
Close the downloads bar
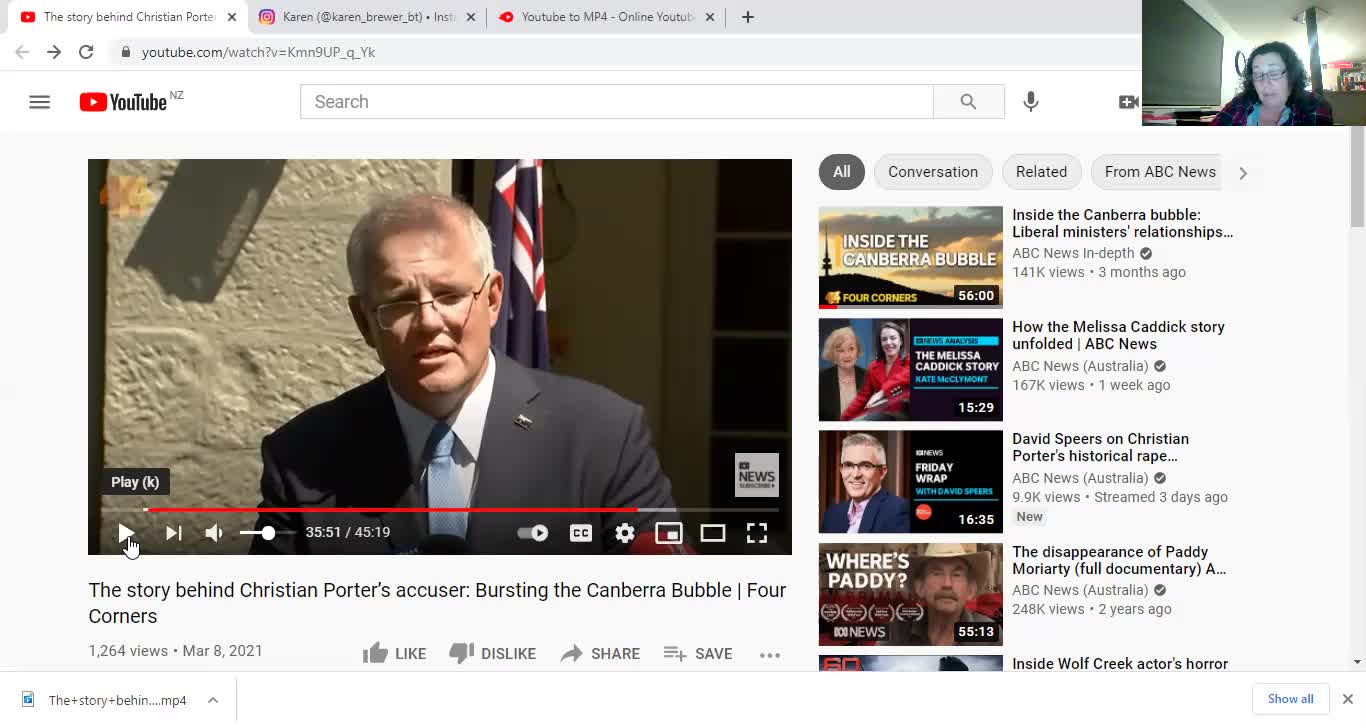(1347, 699)
